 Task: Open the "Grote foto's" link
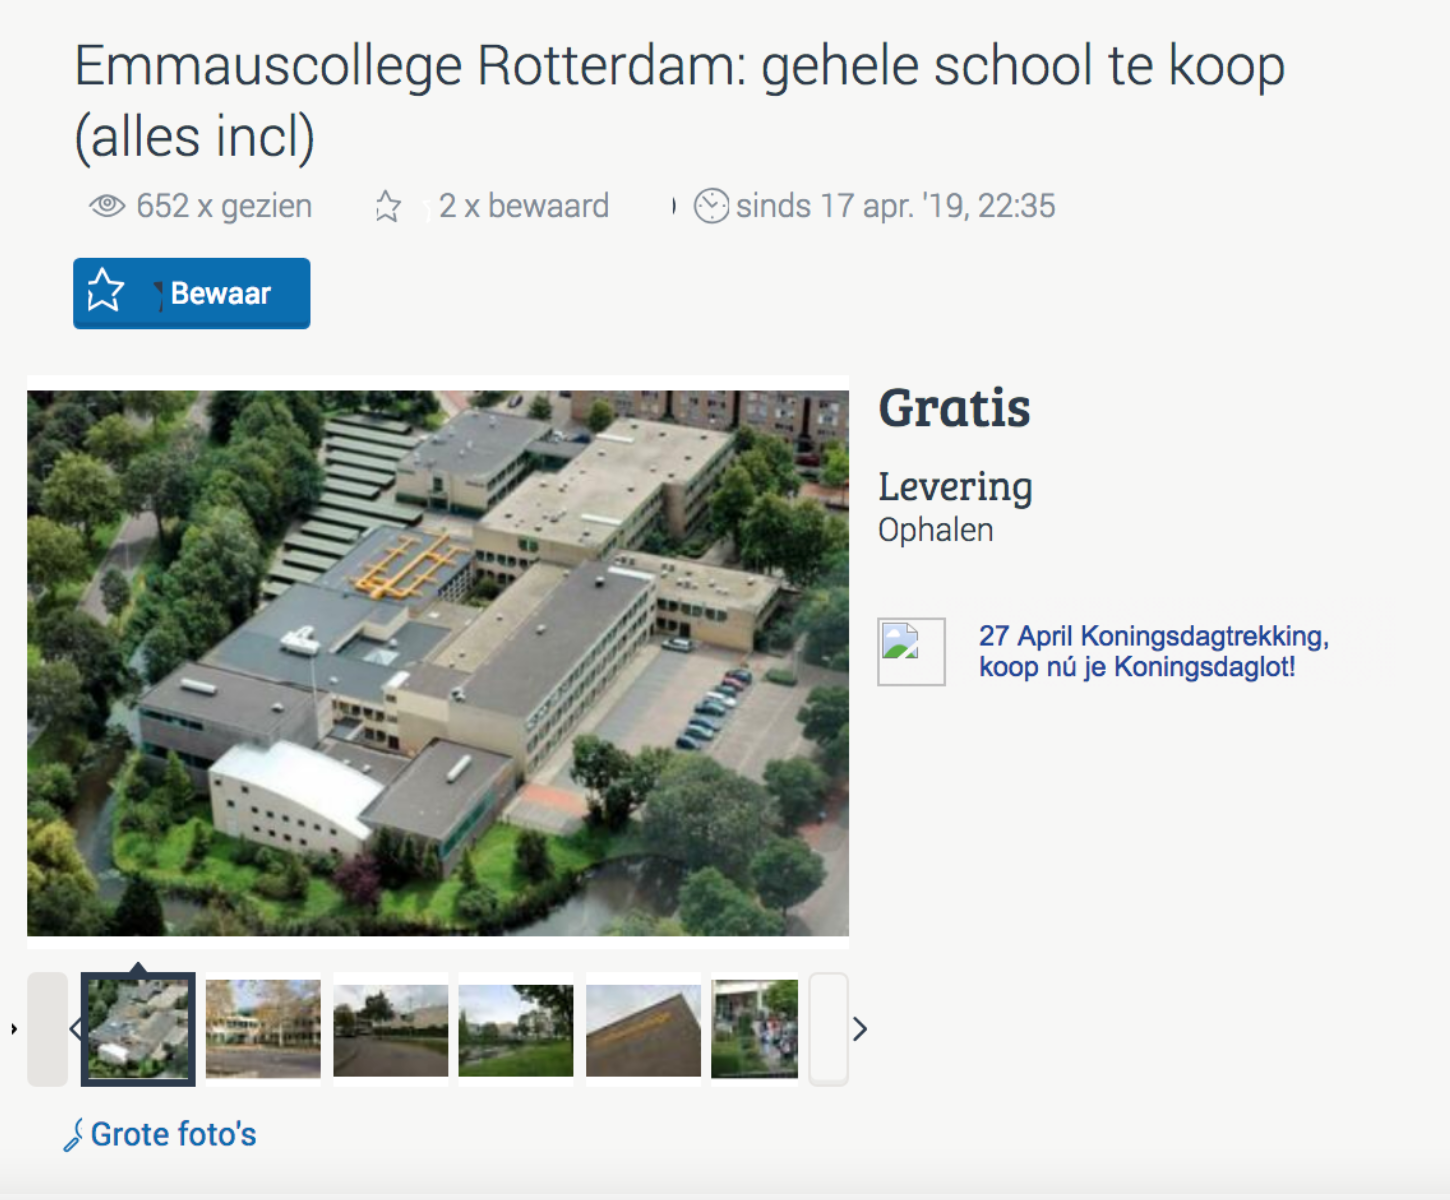point(173,1135)
